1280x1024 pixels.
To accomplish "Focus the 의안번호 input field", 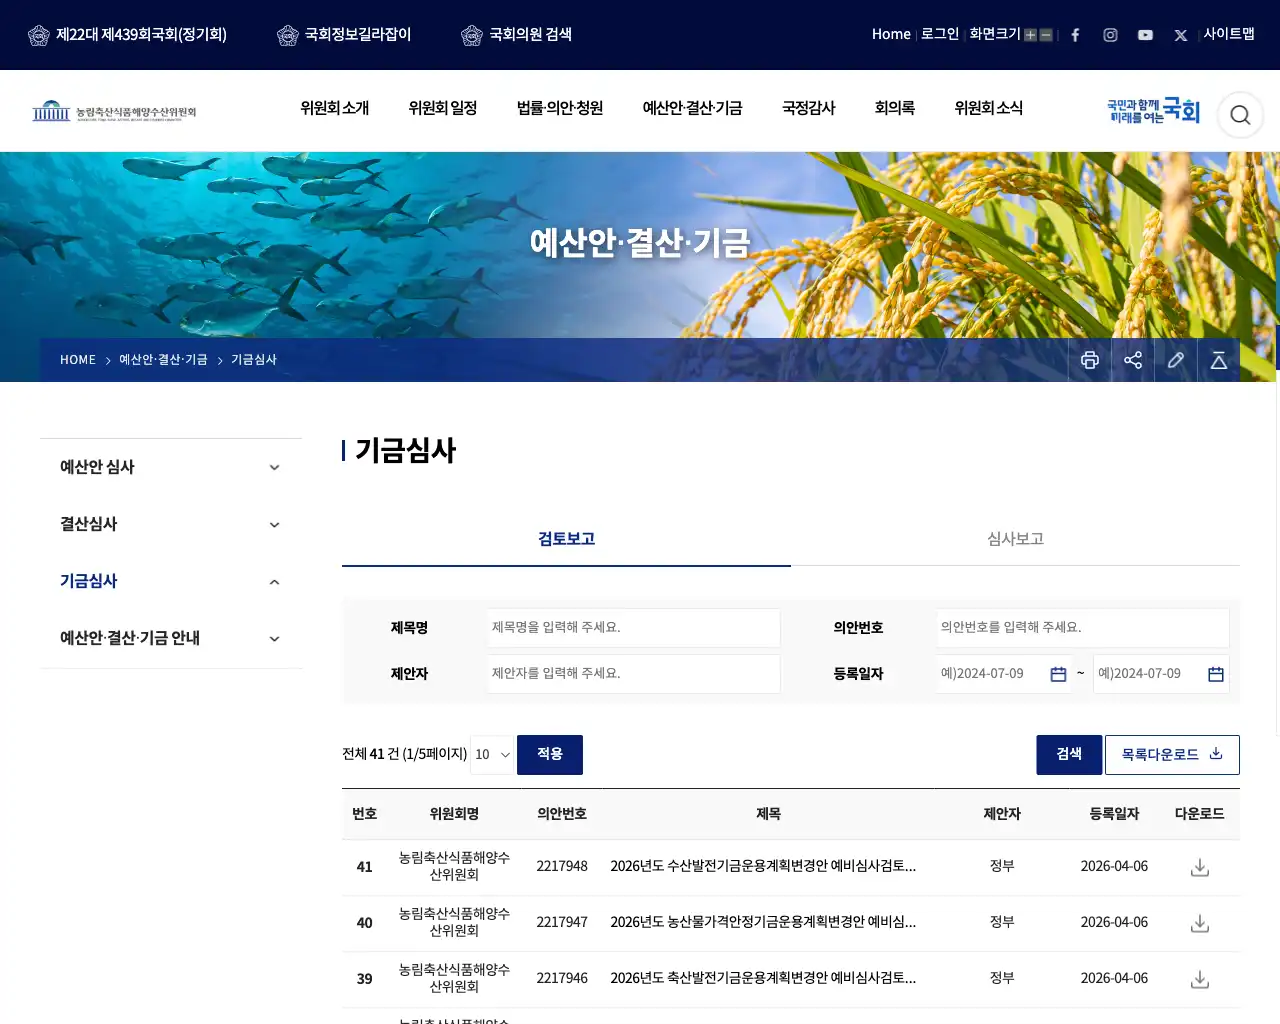I will [1083, 628].
